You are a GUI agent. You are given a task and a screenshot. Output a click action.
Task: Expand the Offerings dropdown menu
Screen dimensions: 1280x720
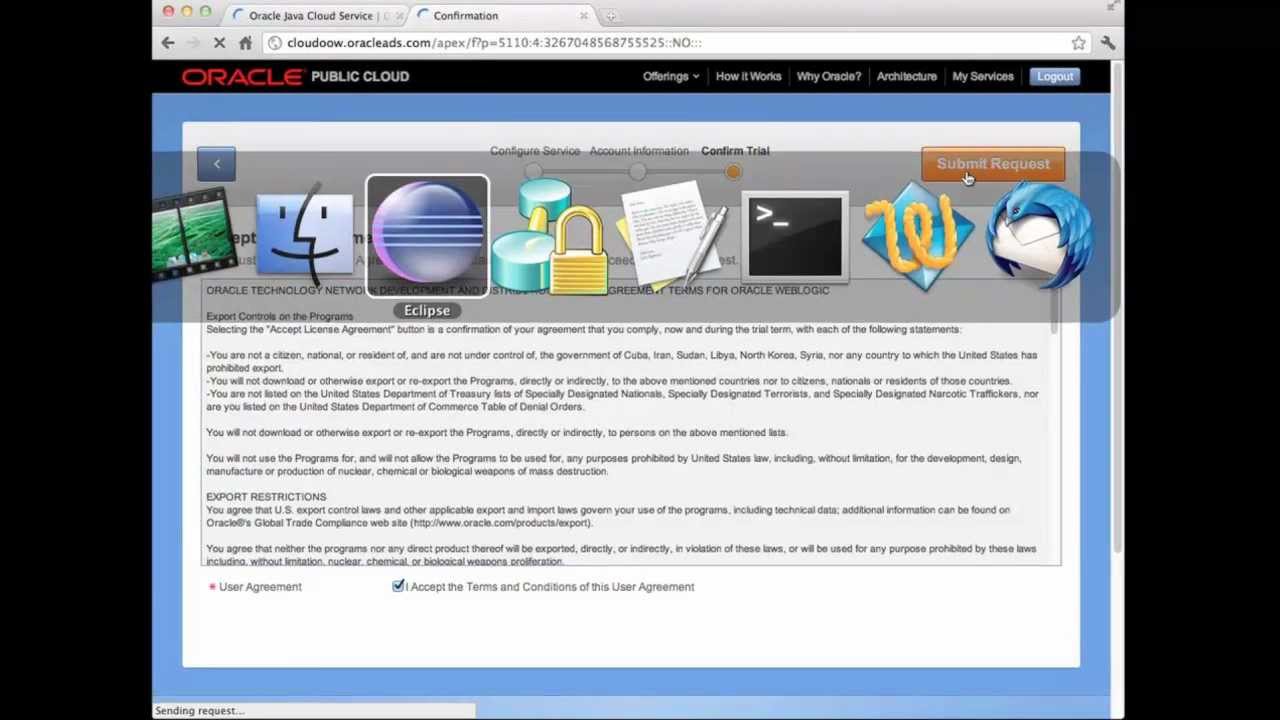670,76
